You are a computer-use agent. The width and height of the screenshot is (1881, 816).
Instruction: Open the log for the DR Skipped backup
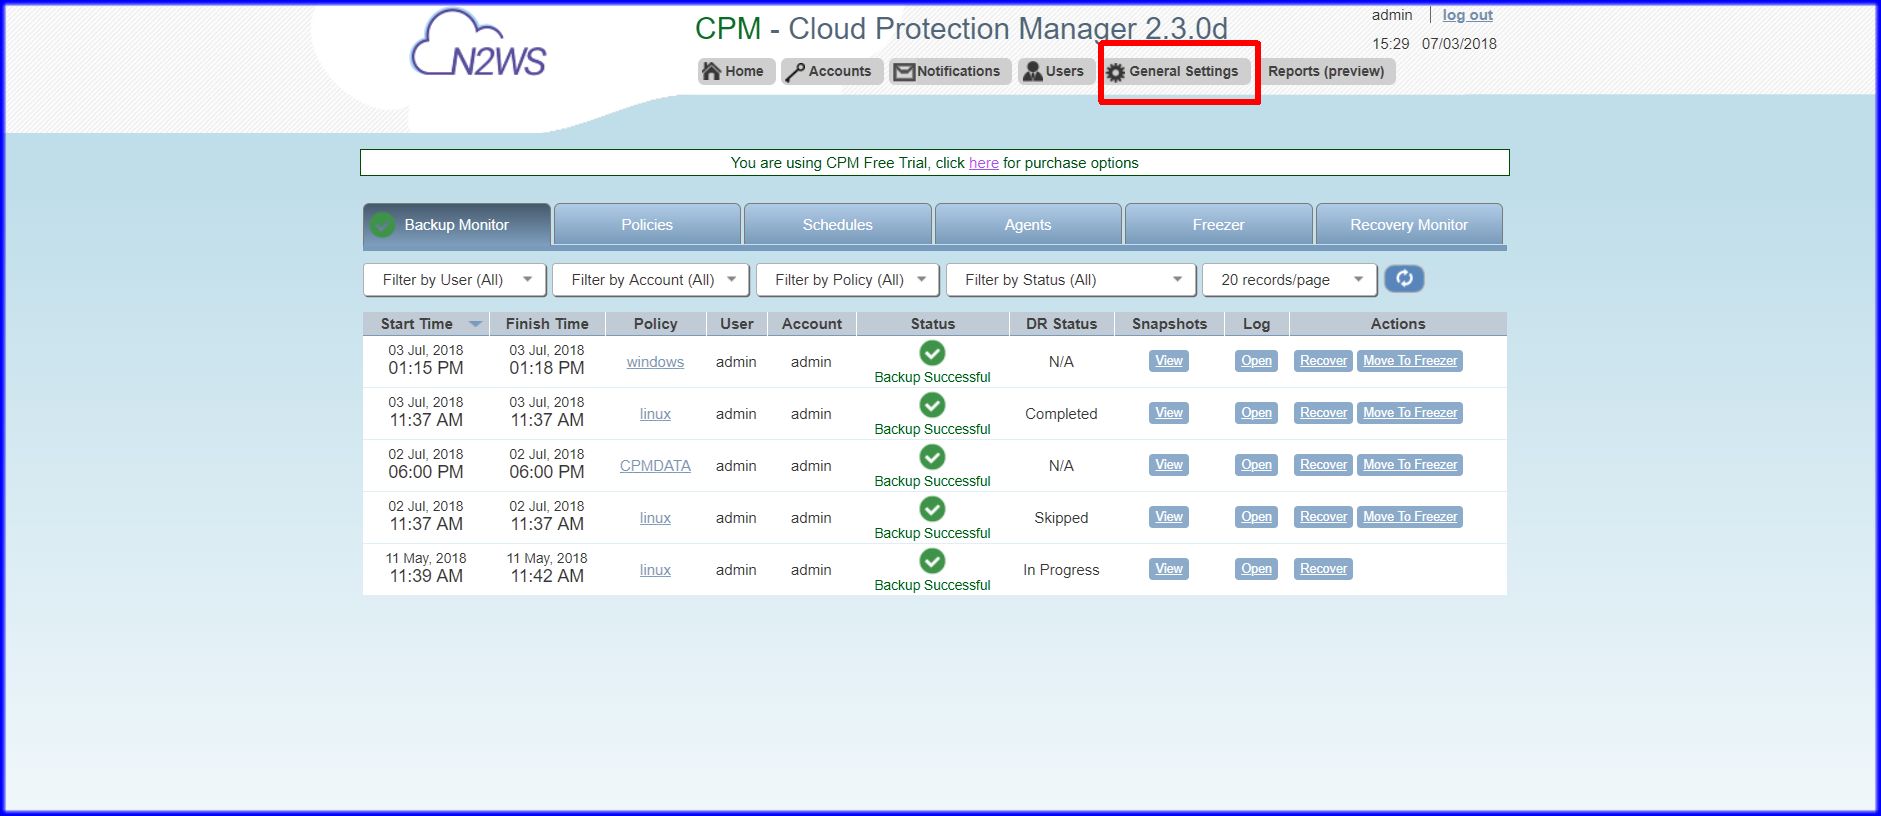coord(1256,517)
